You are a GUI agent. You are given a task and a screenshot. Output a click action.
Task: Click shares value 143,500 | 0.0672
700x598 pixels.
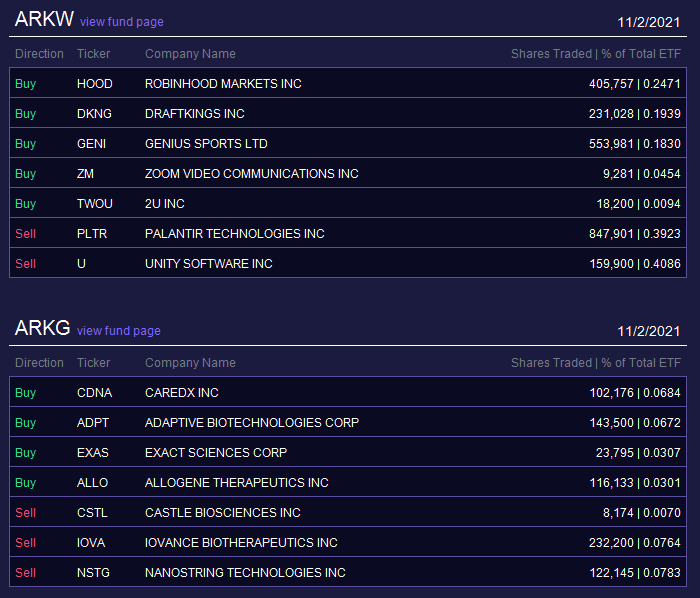click(x=635, y=423)
